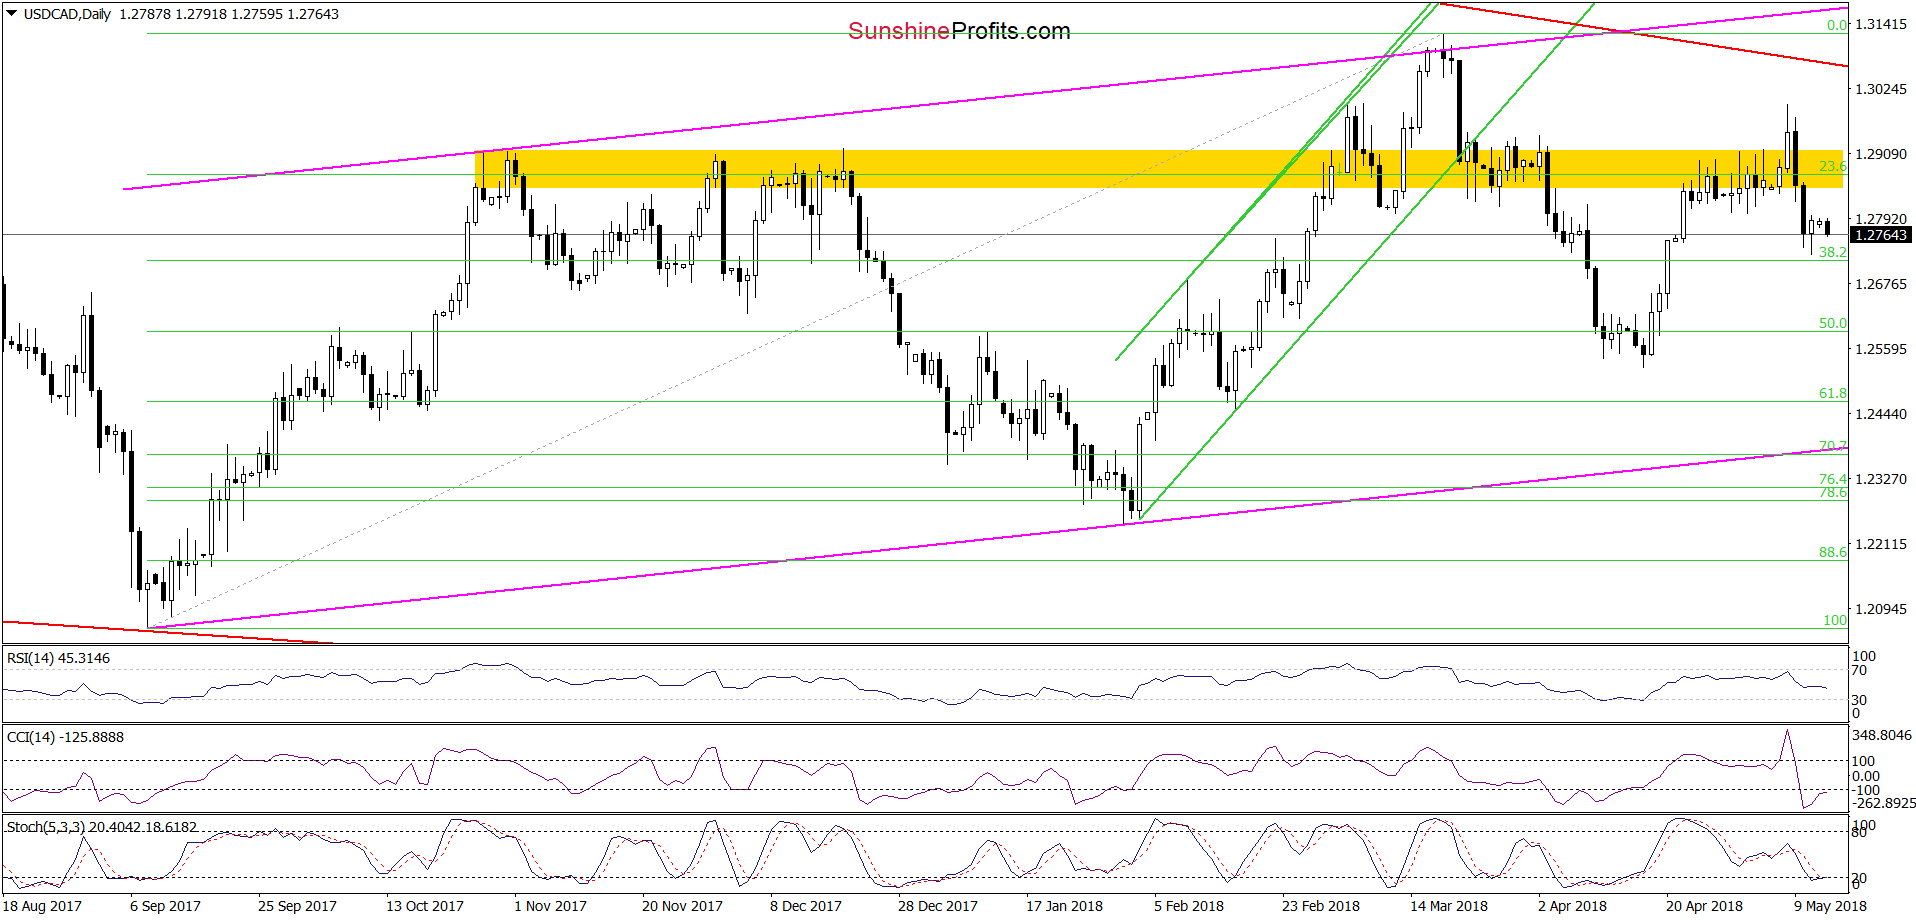Image resolution: width=1916 pixels, height=920 pixels.
Task: Click the chart menu triangle beside USDCAD
Action: (x=12, y=14)
